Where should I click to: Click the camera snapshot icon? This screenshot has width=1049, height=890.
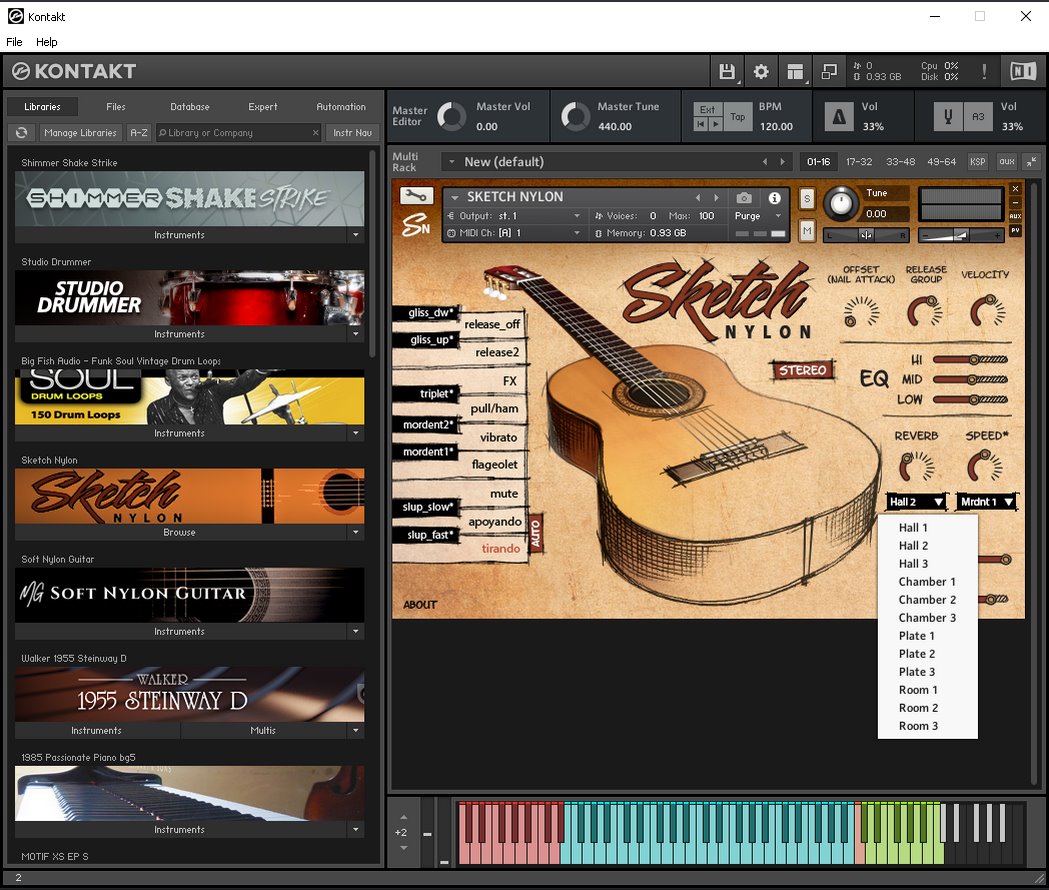[744, 198]
